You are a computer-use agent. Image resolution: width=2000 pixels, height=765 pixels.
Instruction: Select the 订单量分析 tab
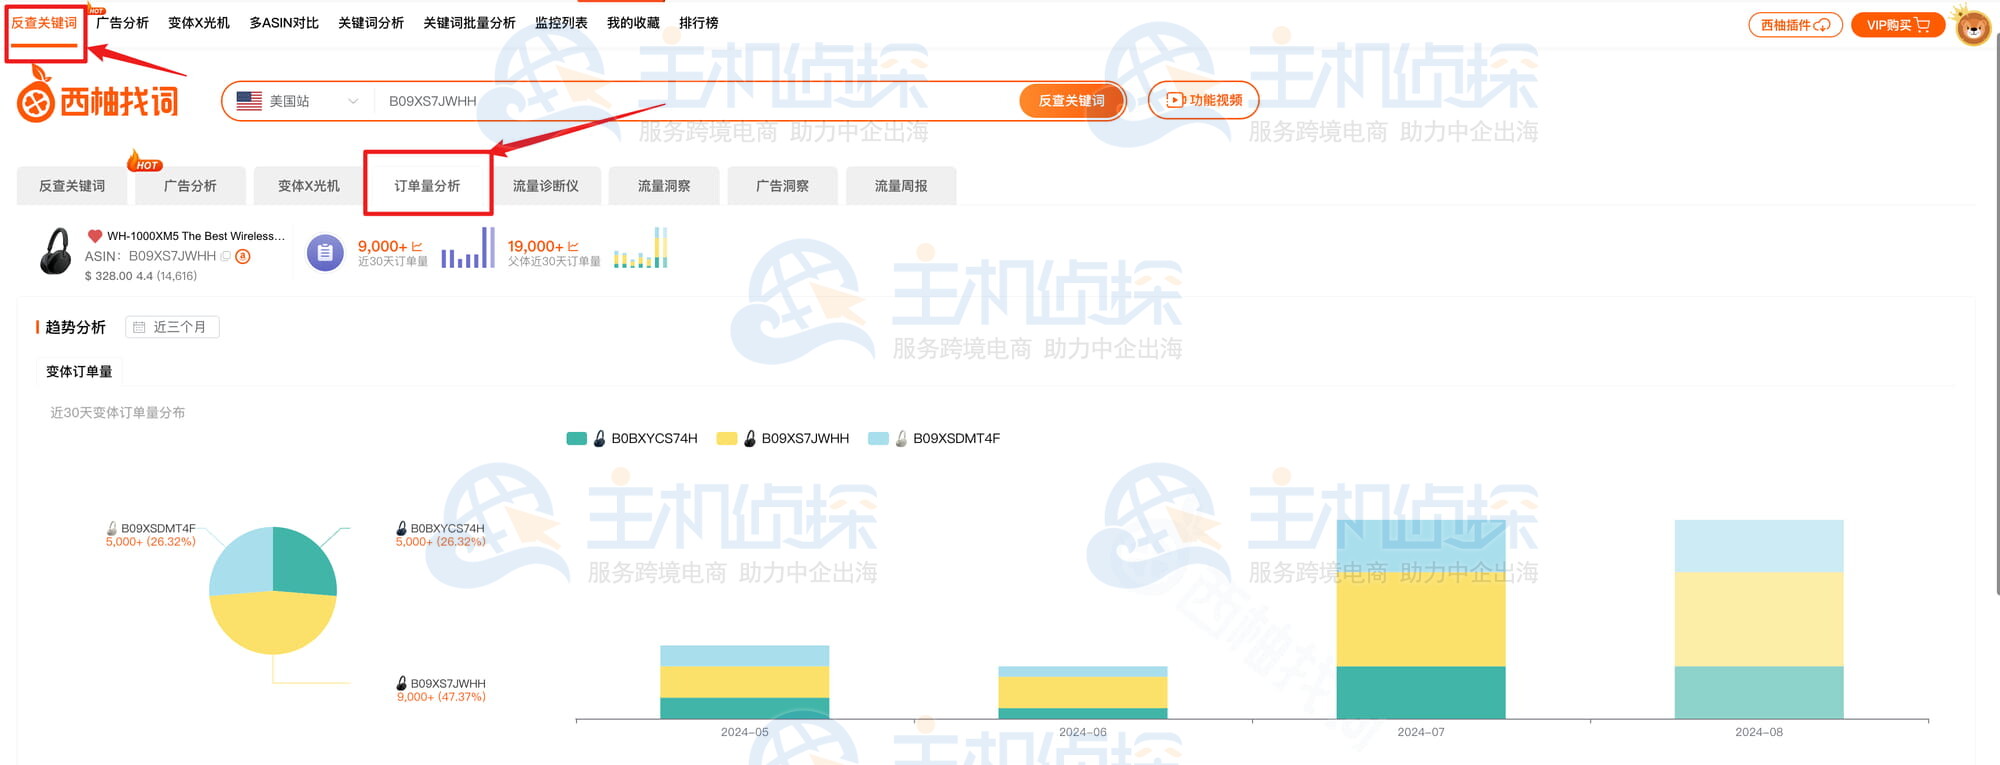click(428, 186)
